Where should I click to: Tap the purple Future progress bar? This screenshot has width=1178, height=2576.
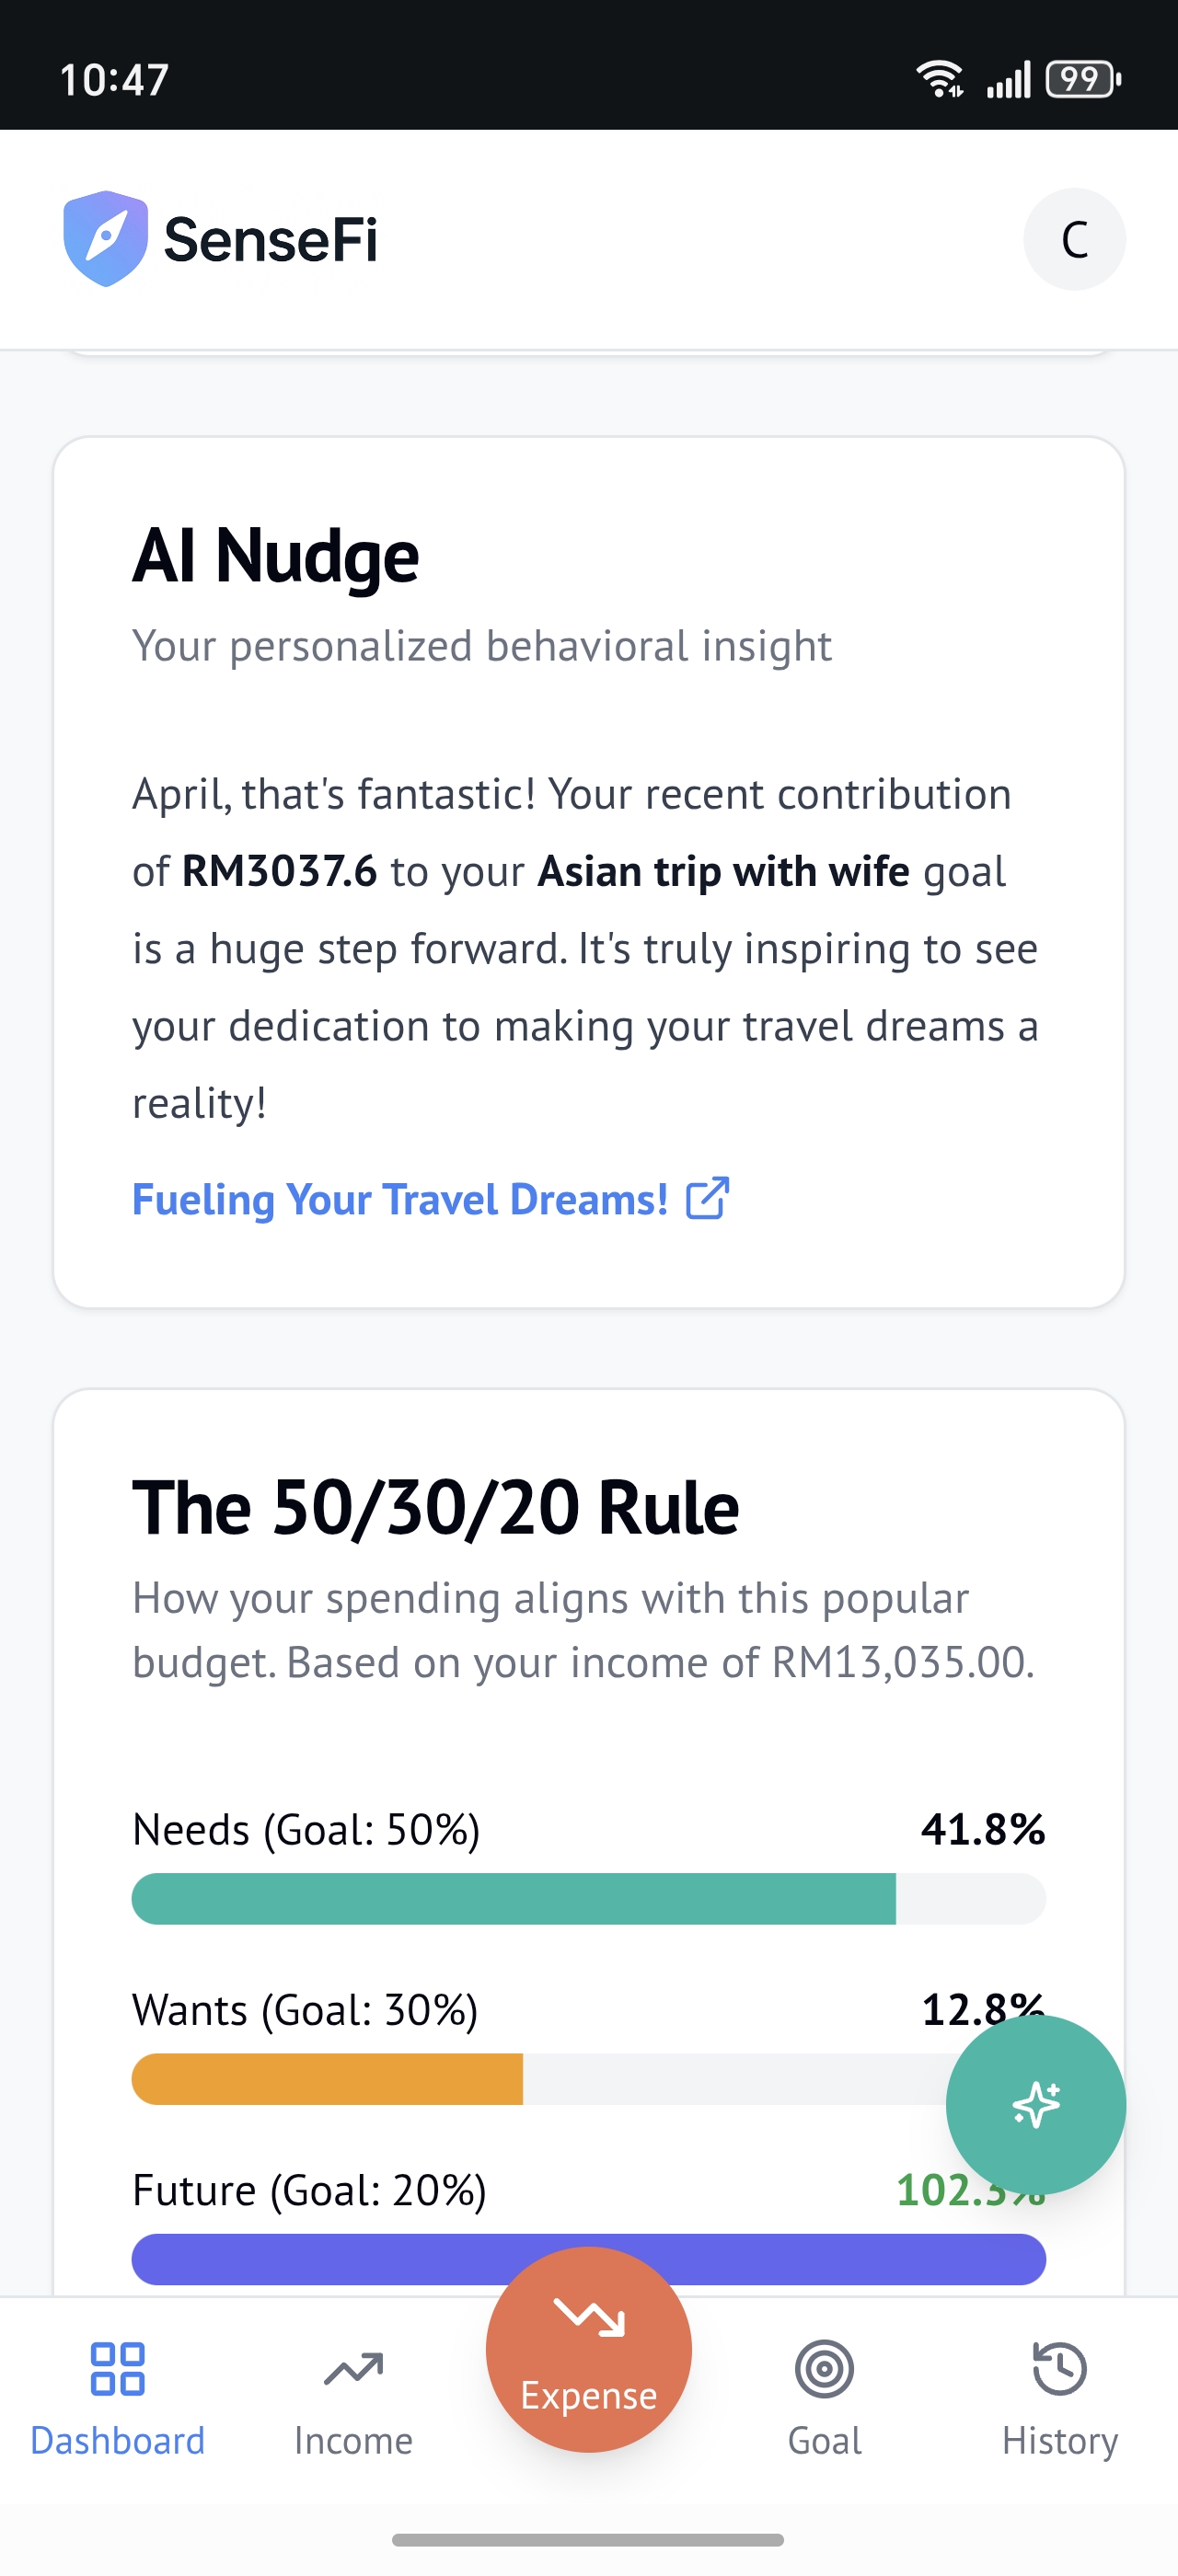coord(300,2260)
